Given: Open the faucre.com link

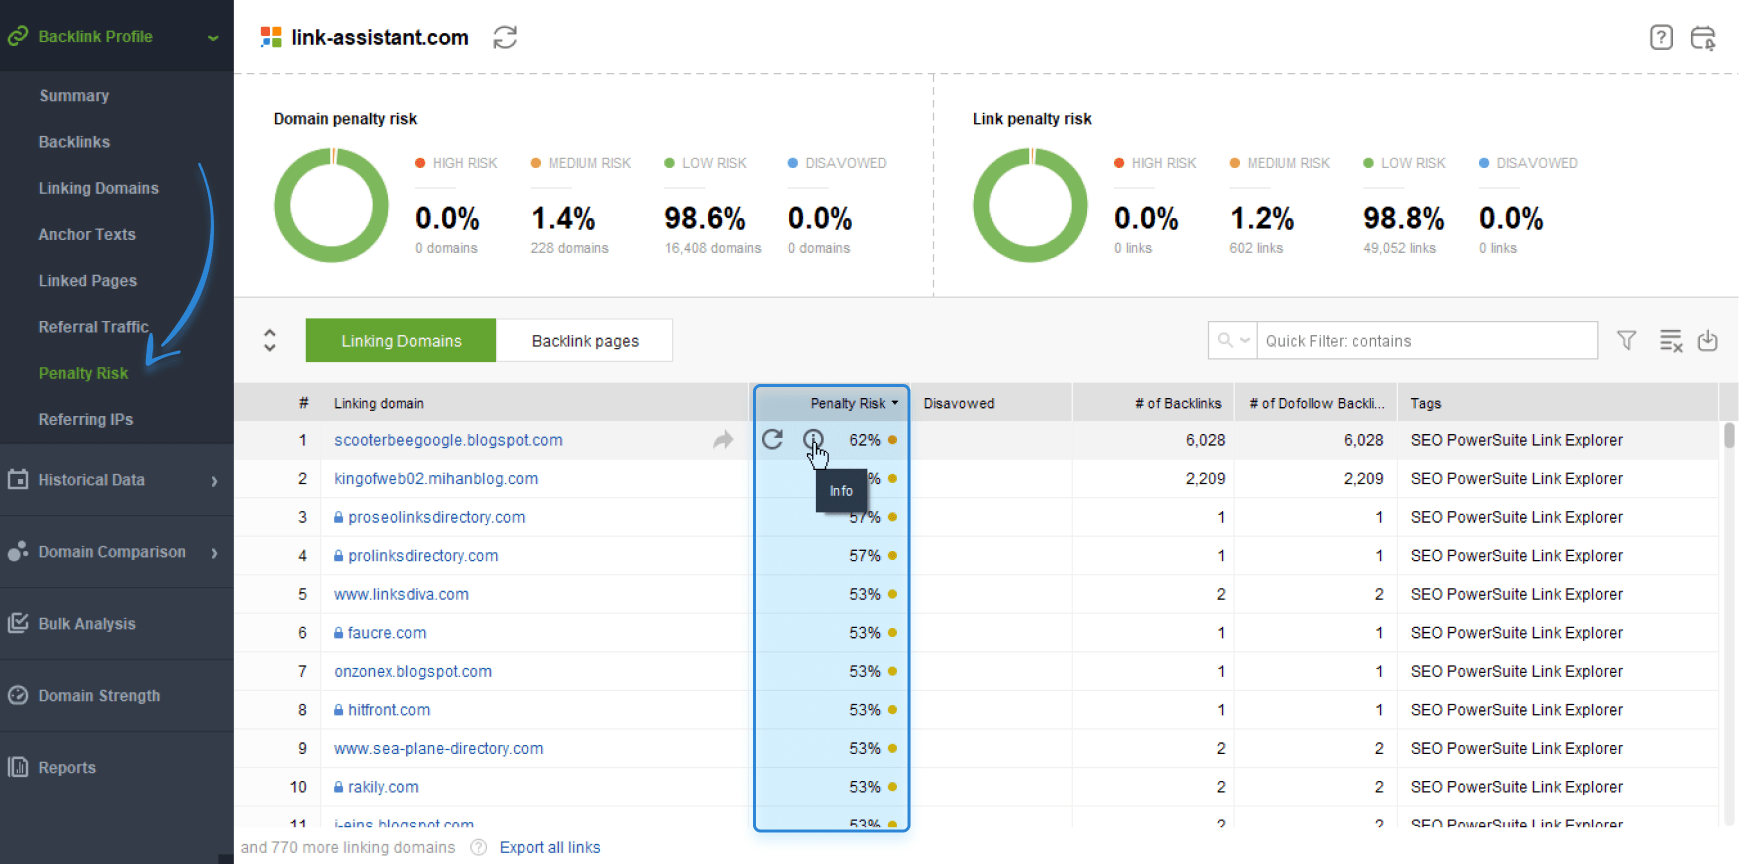Looking at the screenshot, I should (x=387, y=633).
